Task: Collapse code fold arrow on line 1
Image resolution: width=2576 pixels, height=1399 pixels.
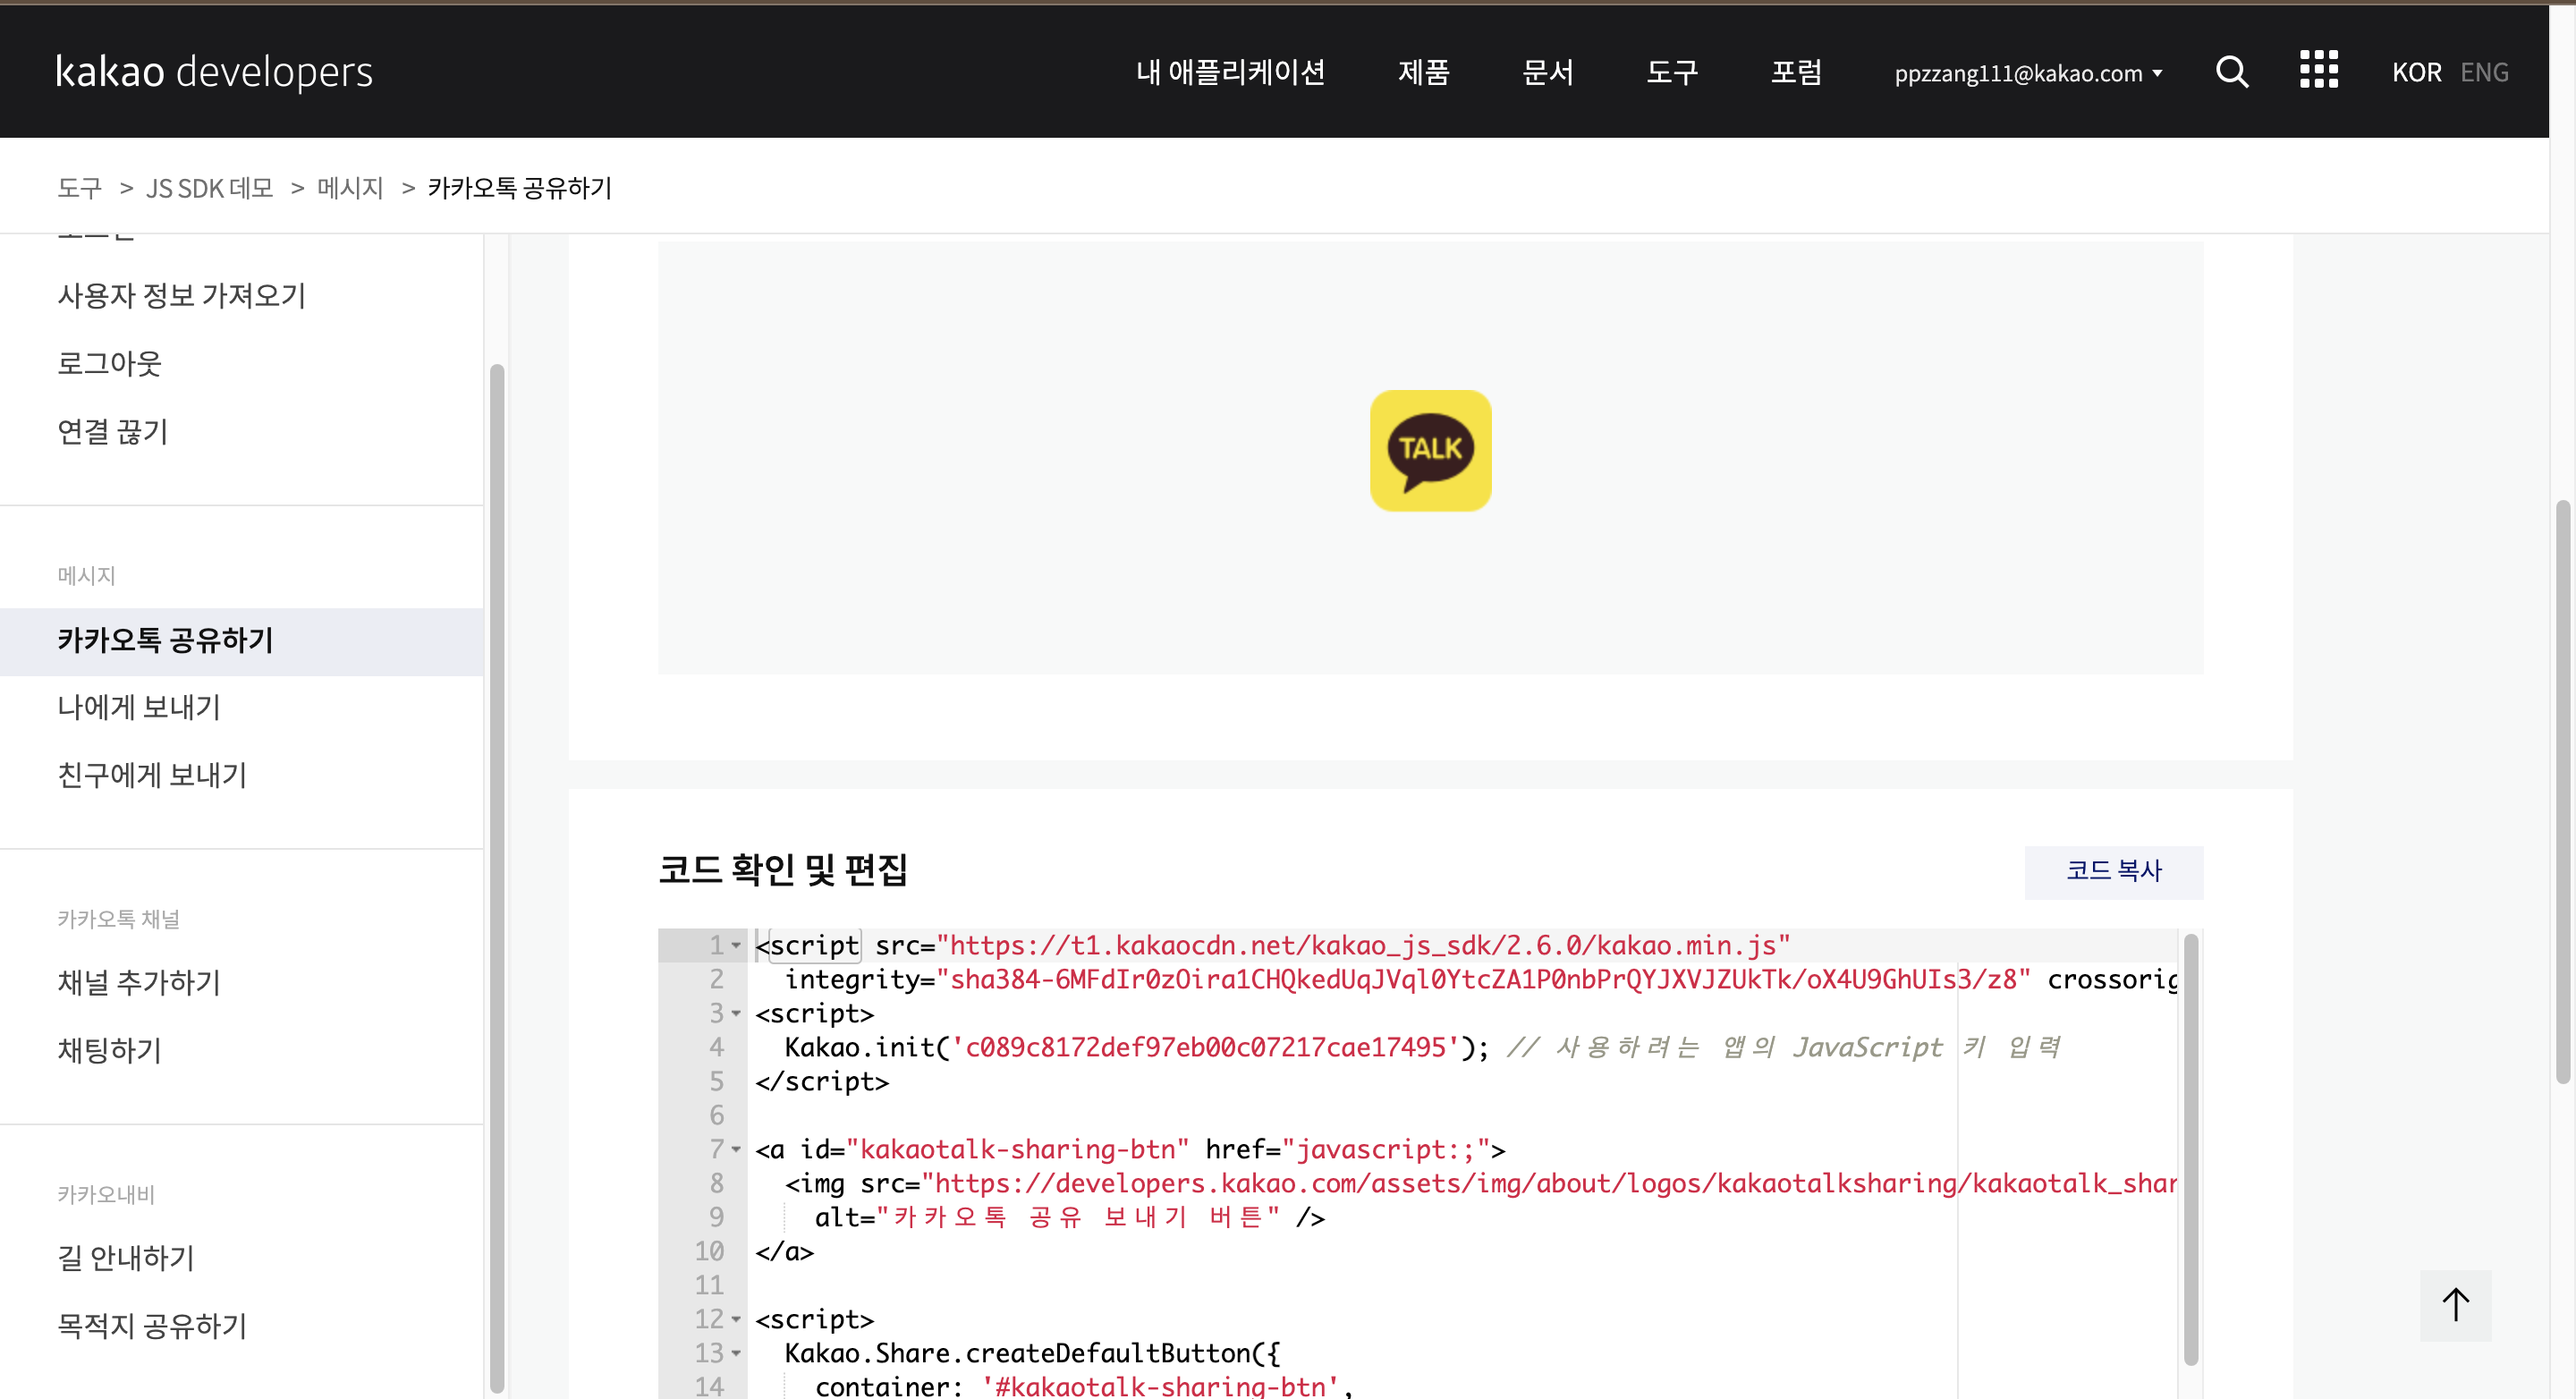Action: coord(736,945)
